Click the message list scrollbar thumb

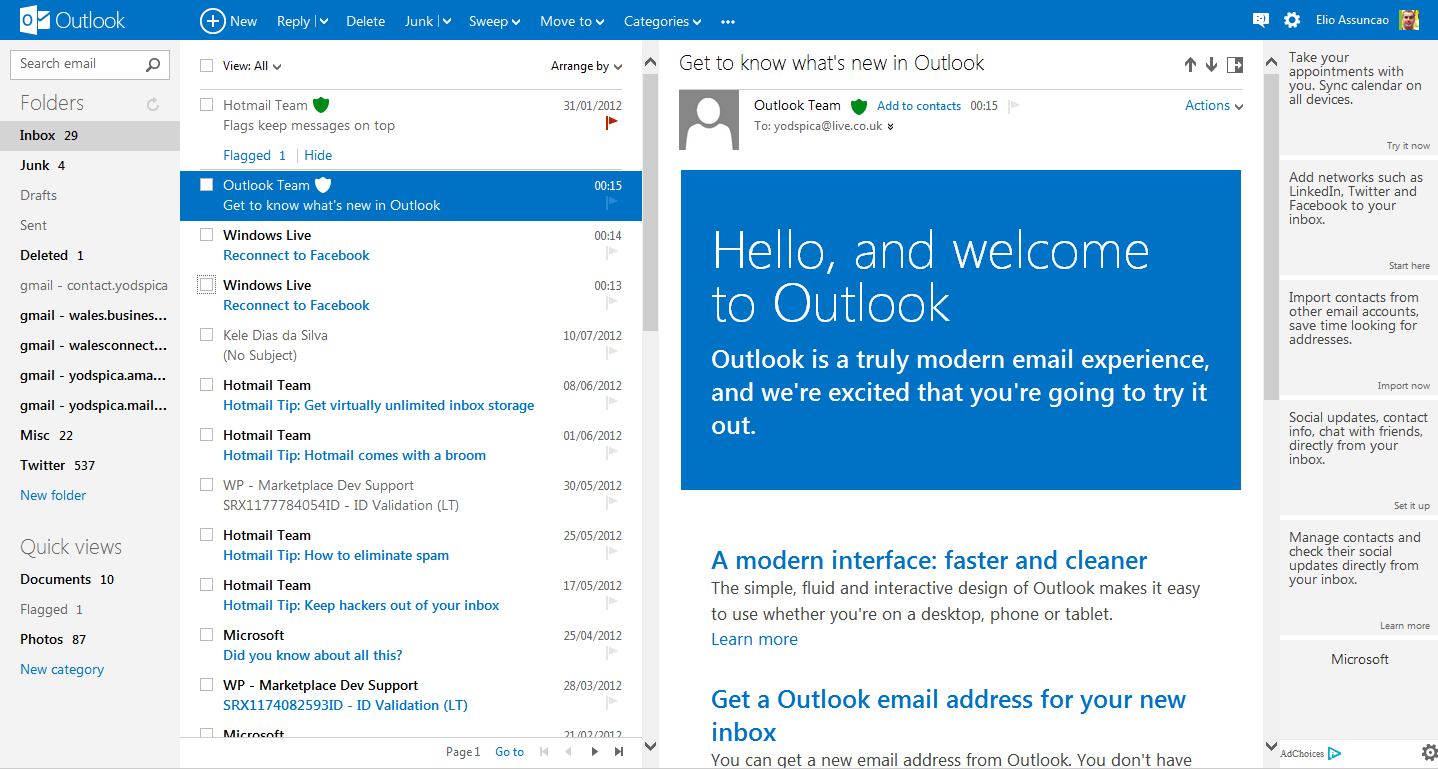(650, 200)
